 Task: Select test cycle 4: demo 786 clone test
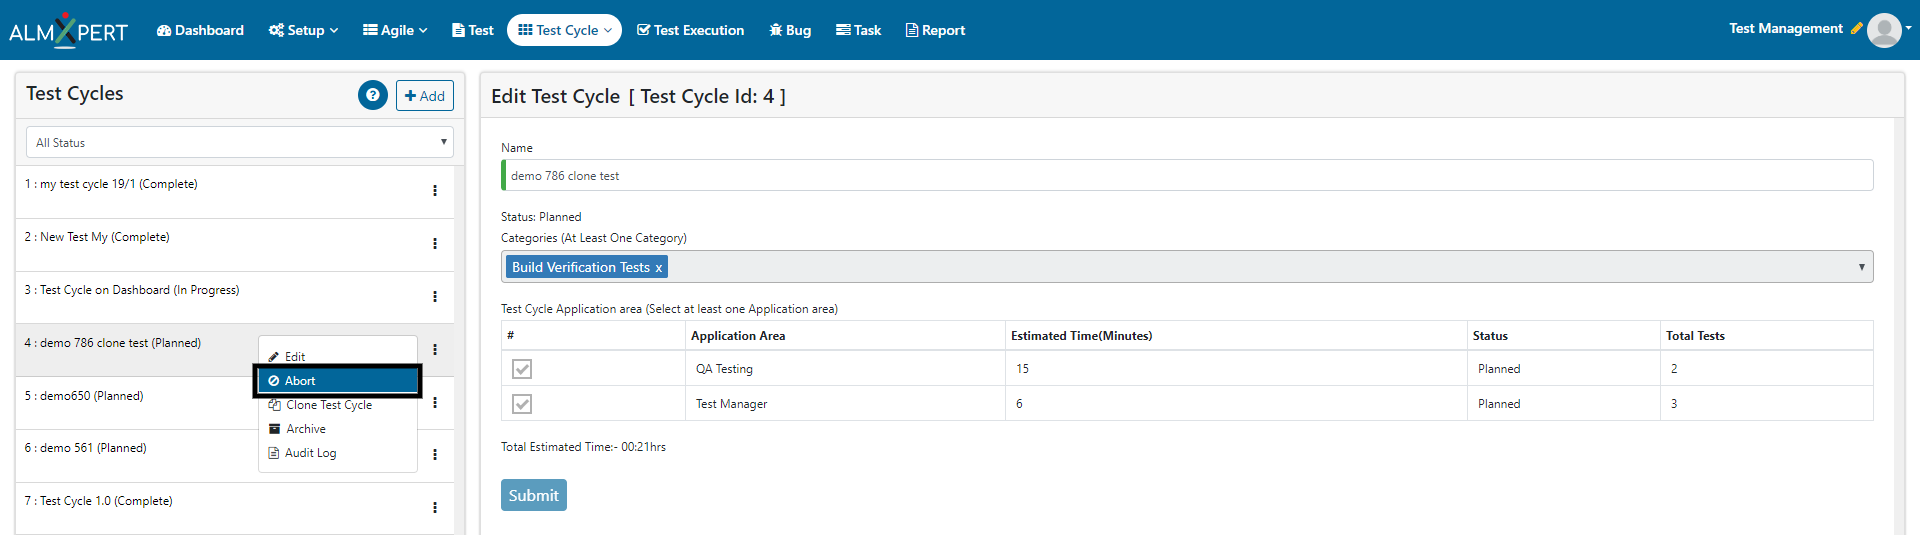113,343
